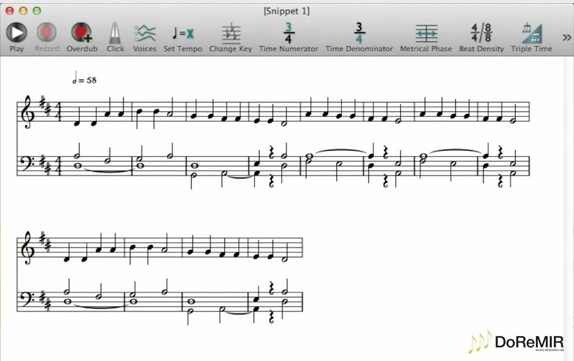Click the DoReMIR logo
574x361 pixels.
point(517,342)
